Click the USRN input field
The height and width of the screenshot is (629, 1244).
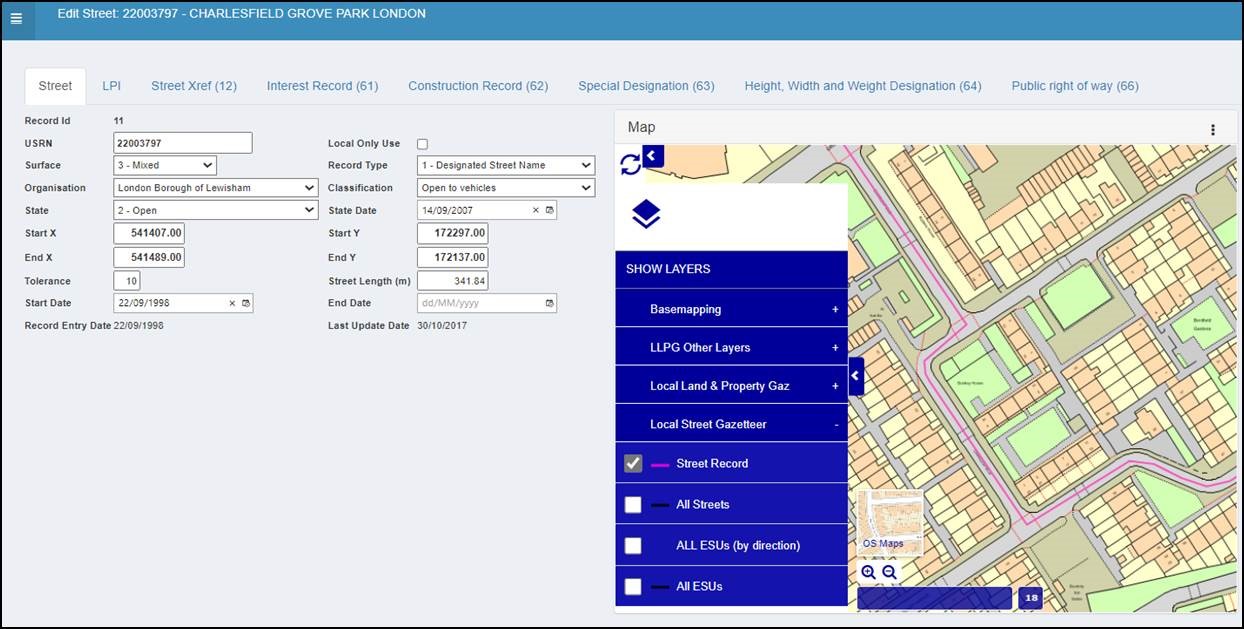tap(183, 143)
